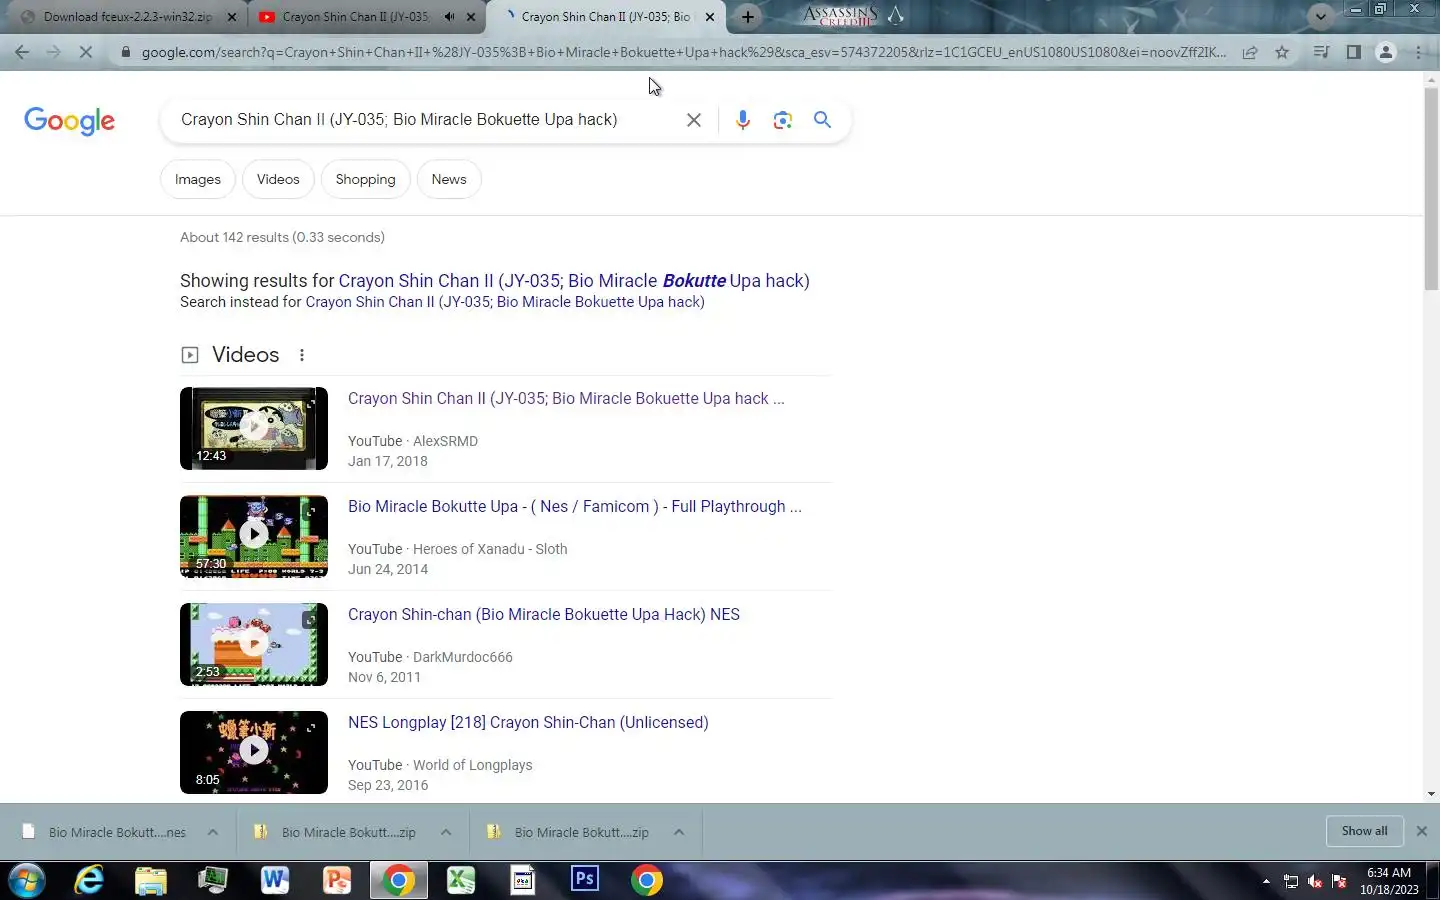
Task: Open Bio Miracle Bokutte Upa Full Playthrough link
Action: point(575,506)
